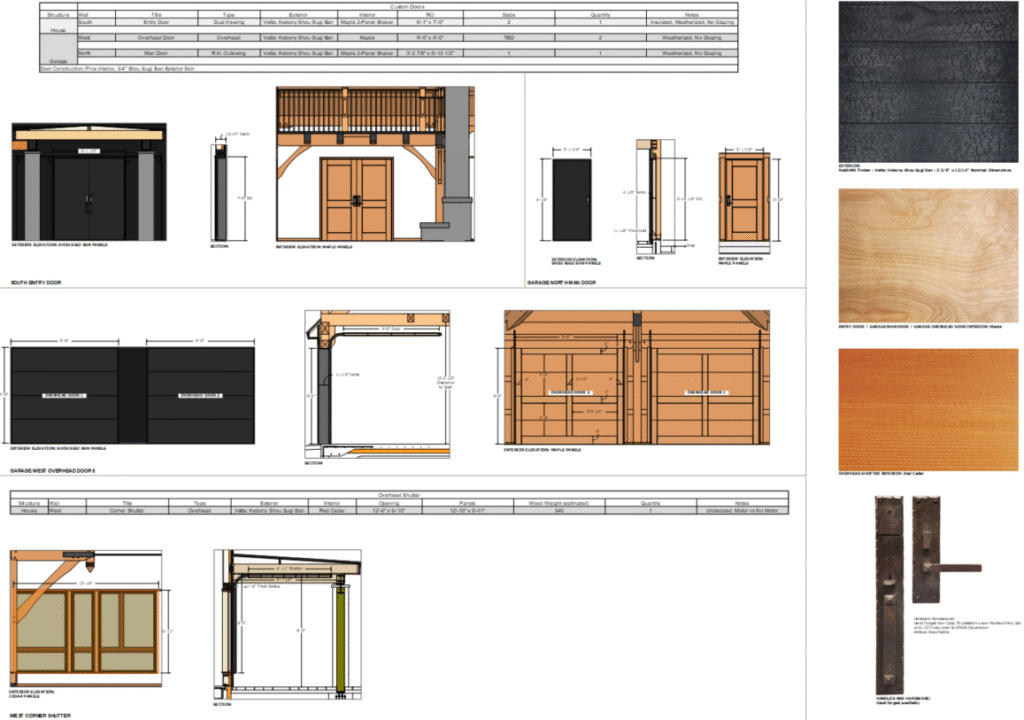The width and height of the screenshot is (1024, 720).
Task: Click the Overhead Door 2 label on black elevation
Action: (201, 395)
